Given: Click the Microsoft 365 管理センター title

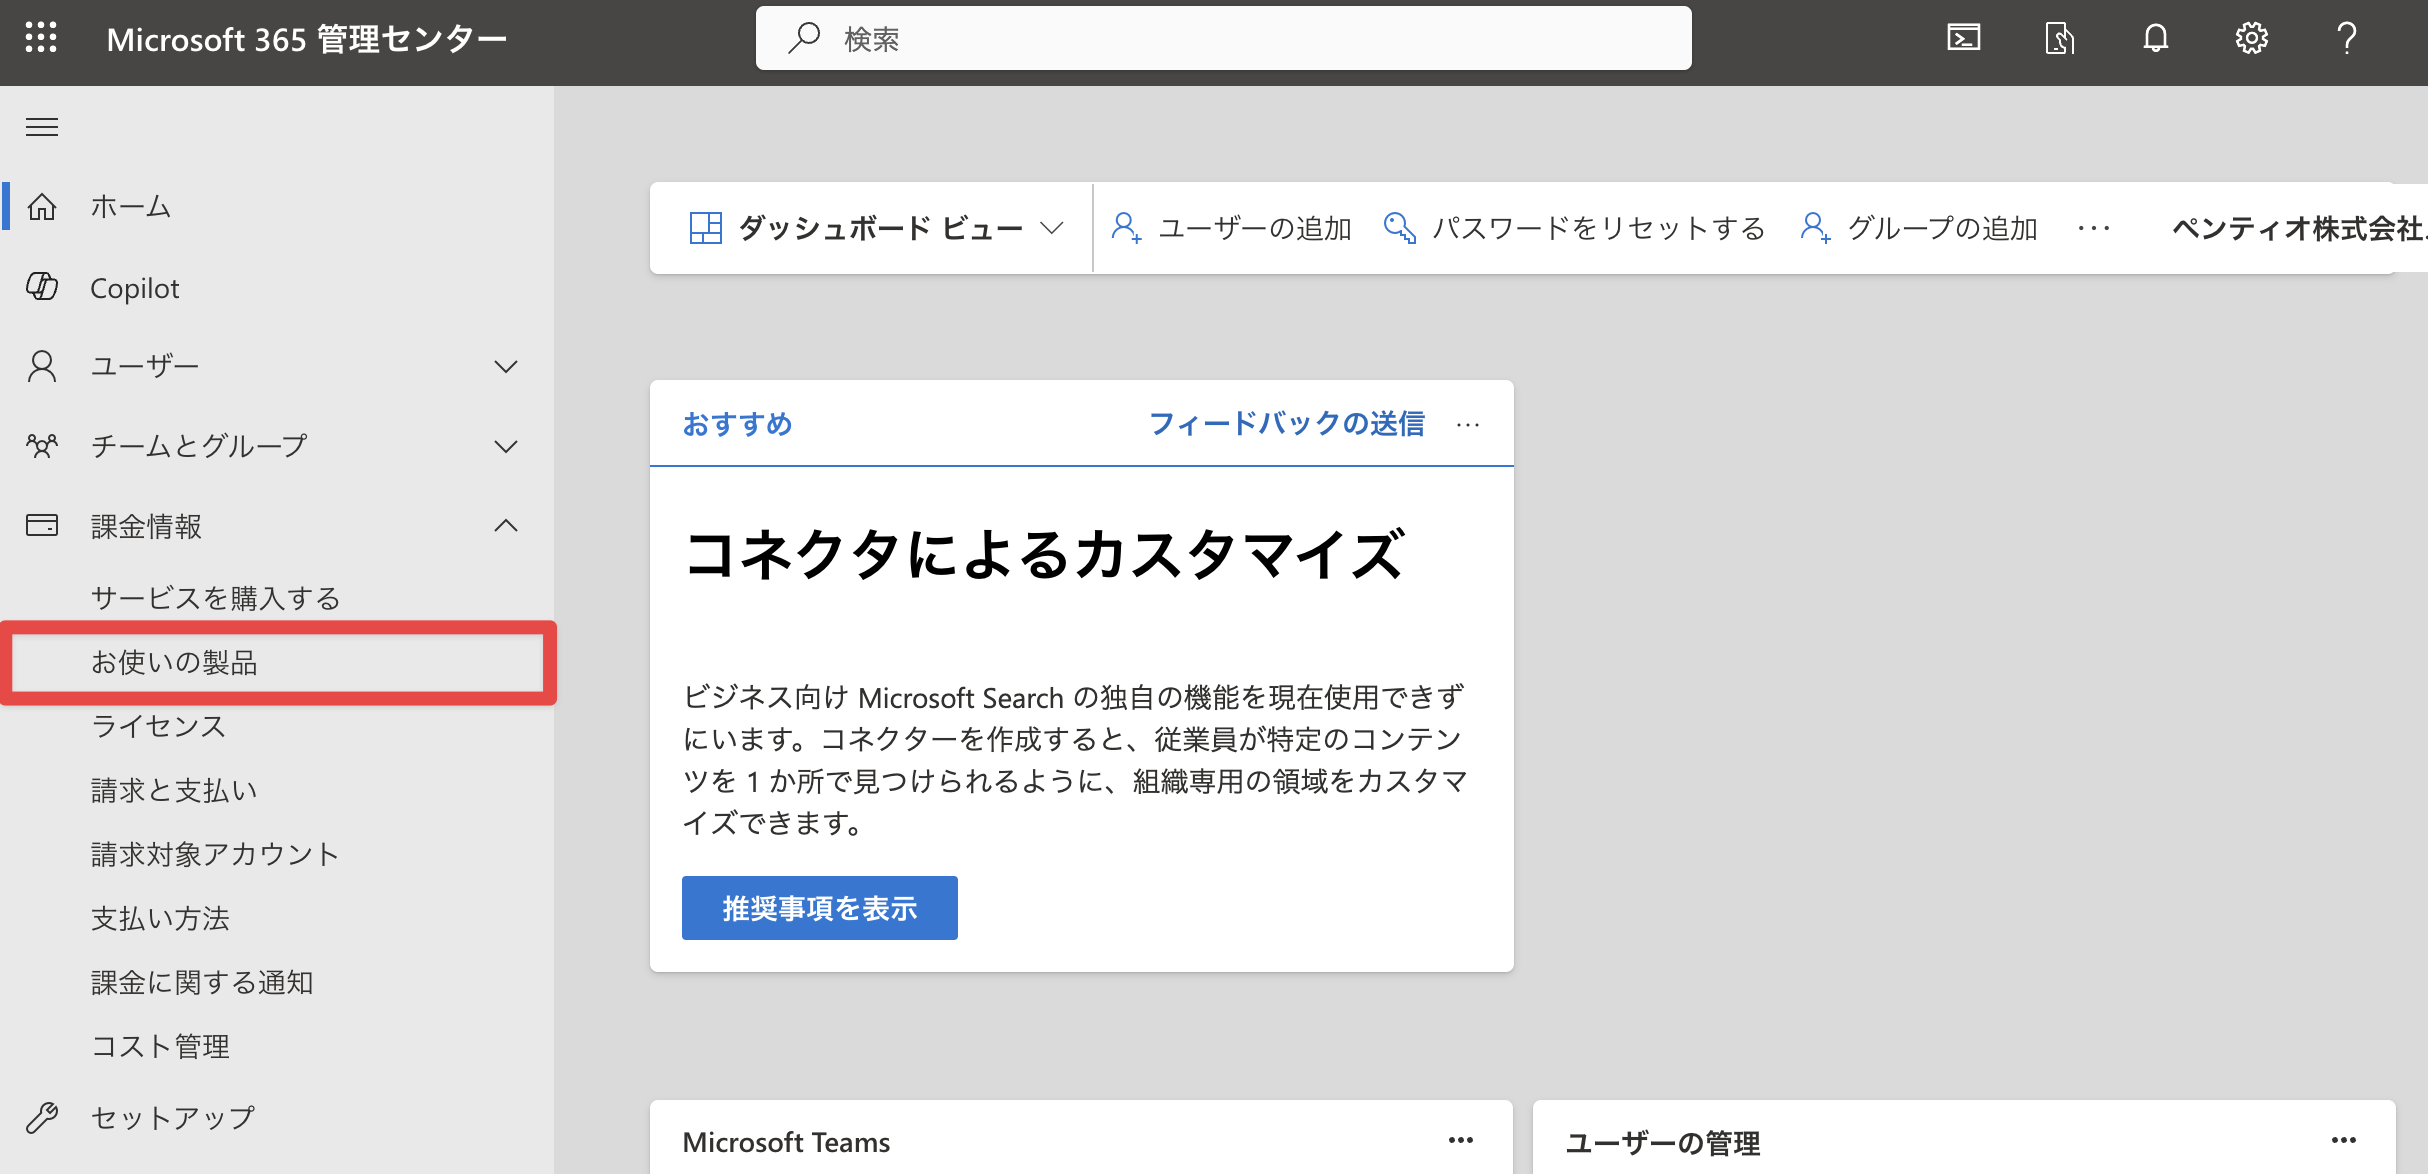Looking at the screenshot, I should tap(307, 39).
